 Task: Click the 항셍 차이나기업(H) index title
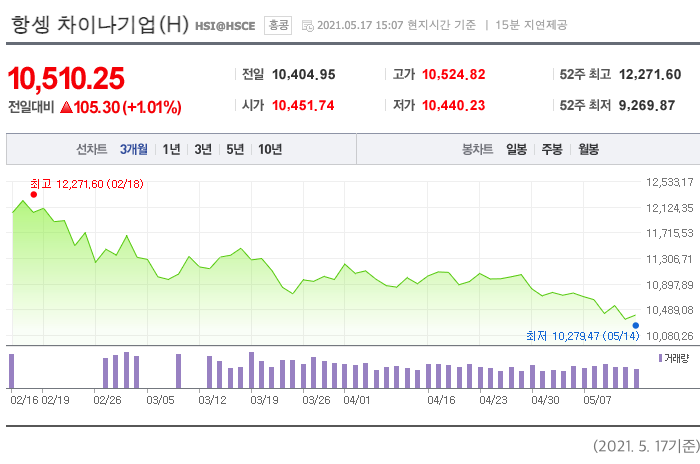(99, 25)
